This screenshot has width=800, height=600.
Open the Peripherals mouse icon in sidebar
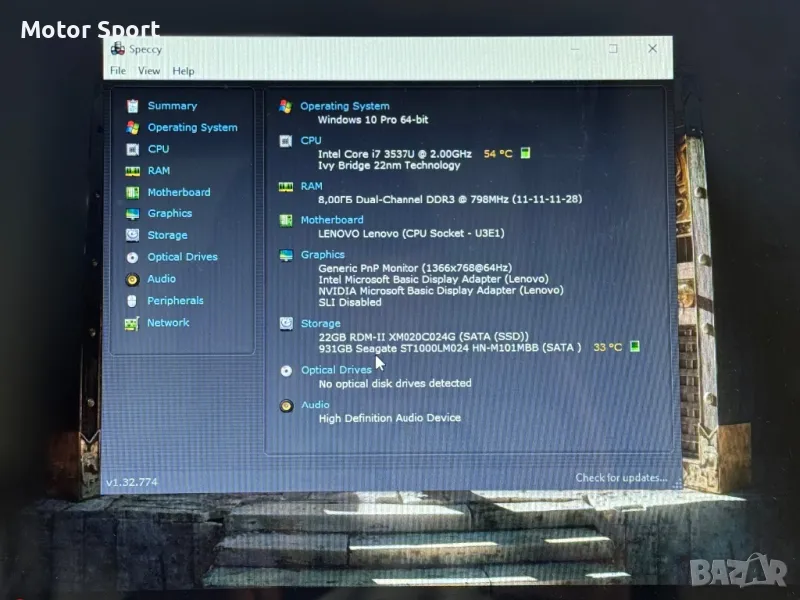(x=132, y=301)
